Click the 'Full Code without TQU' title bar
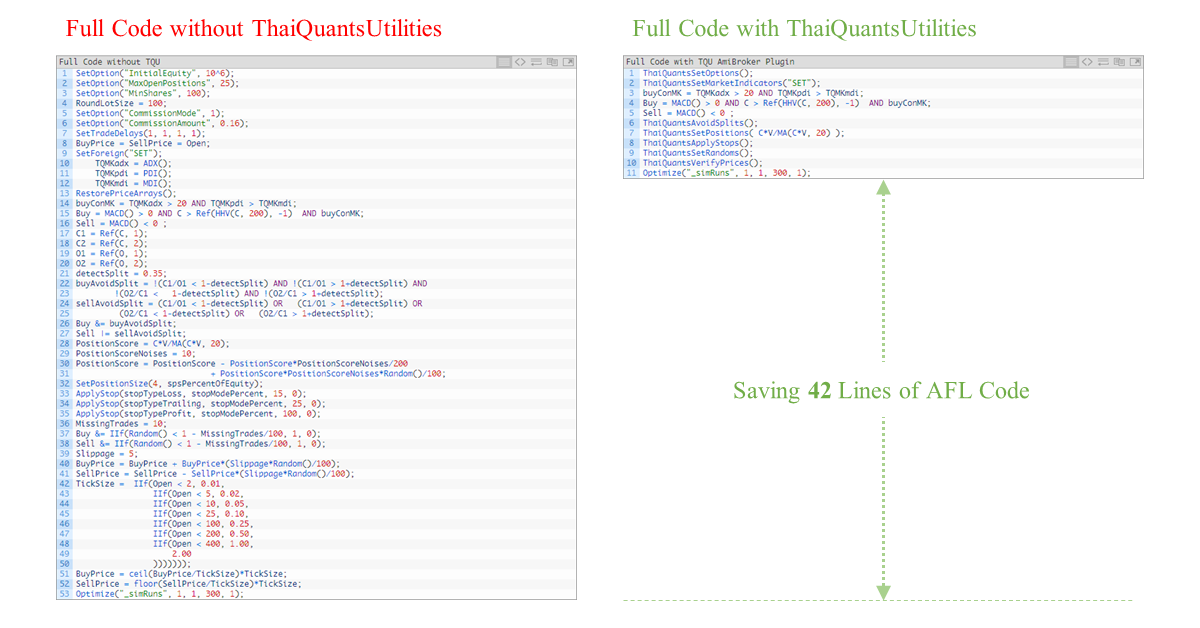Image resolution: width=1200 pixels, height=628 pixels. pos(108,62)
